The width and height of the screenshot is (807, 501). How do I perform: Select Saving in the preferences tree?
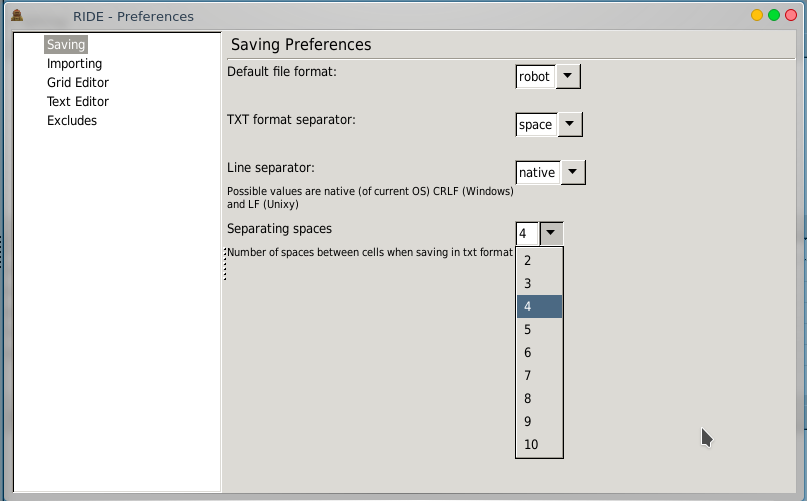coord(66,44)
